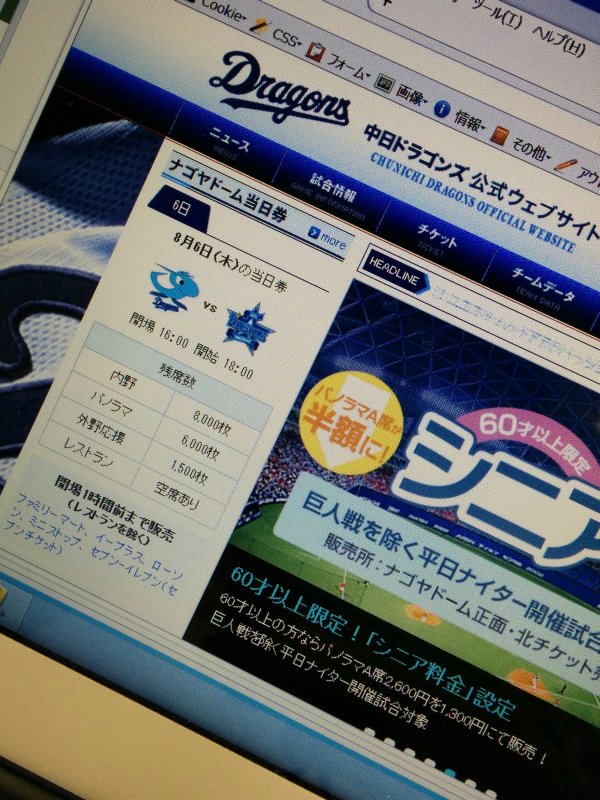This screenshot has height=800, width=600.
Task: Click the blue 情報 info icon
Action: click(441, 108)
